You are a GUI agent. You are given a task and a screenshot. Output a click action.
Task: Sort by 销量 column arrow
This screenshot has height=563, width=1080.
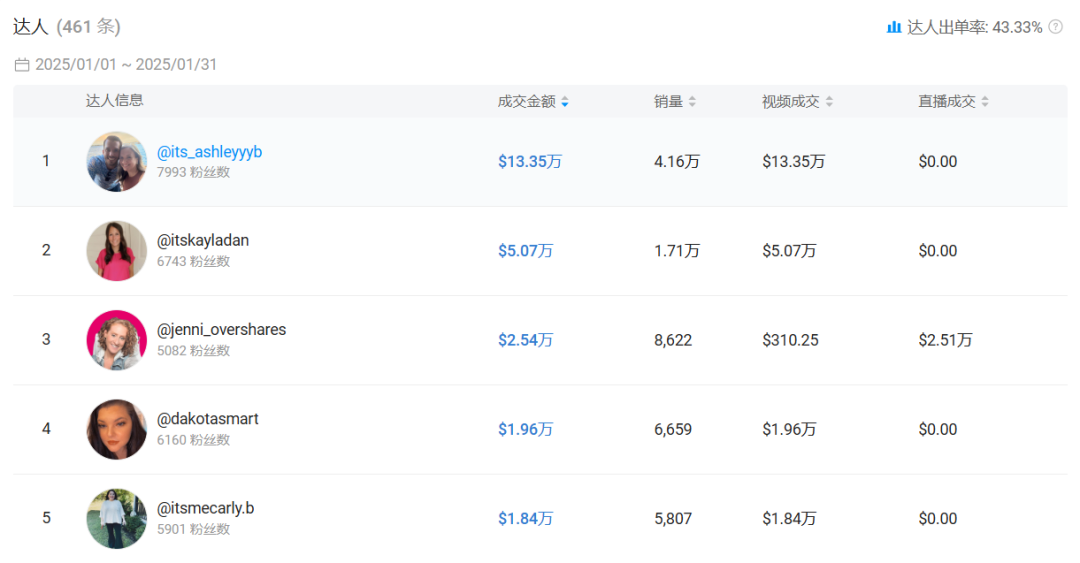coord(692,102)
